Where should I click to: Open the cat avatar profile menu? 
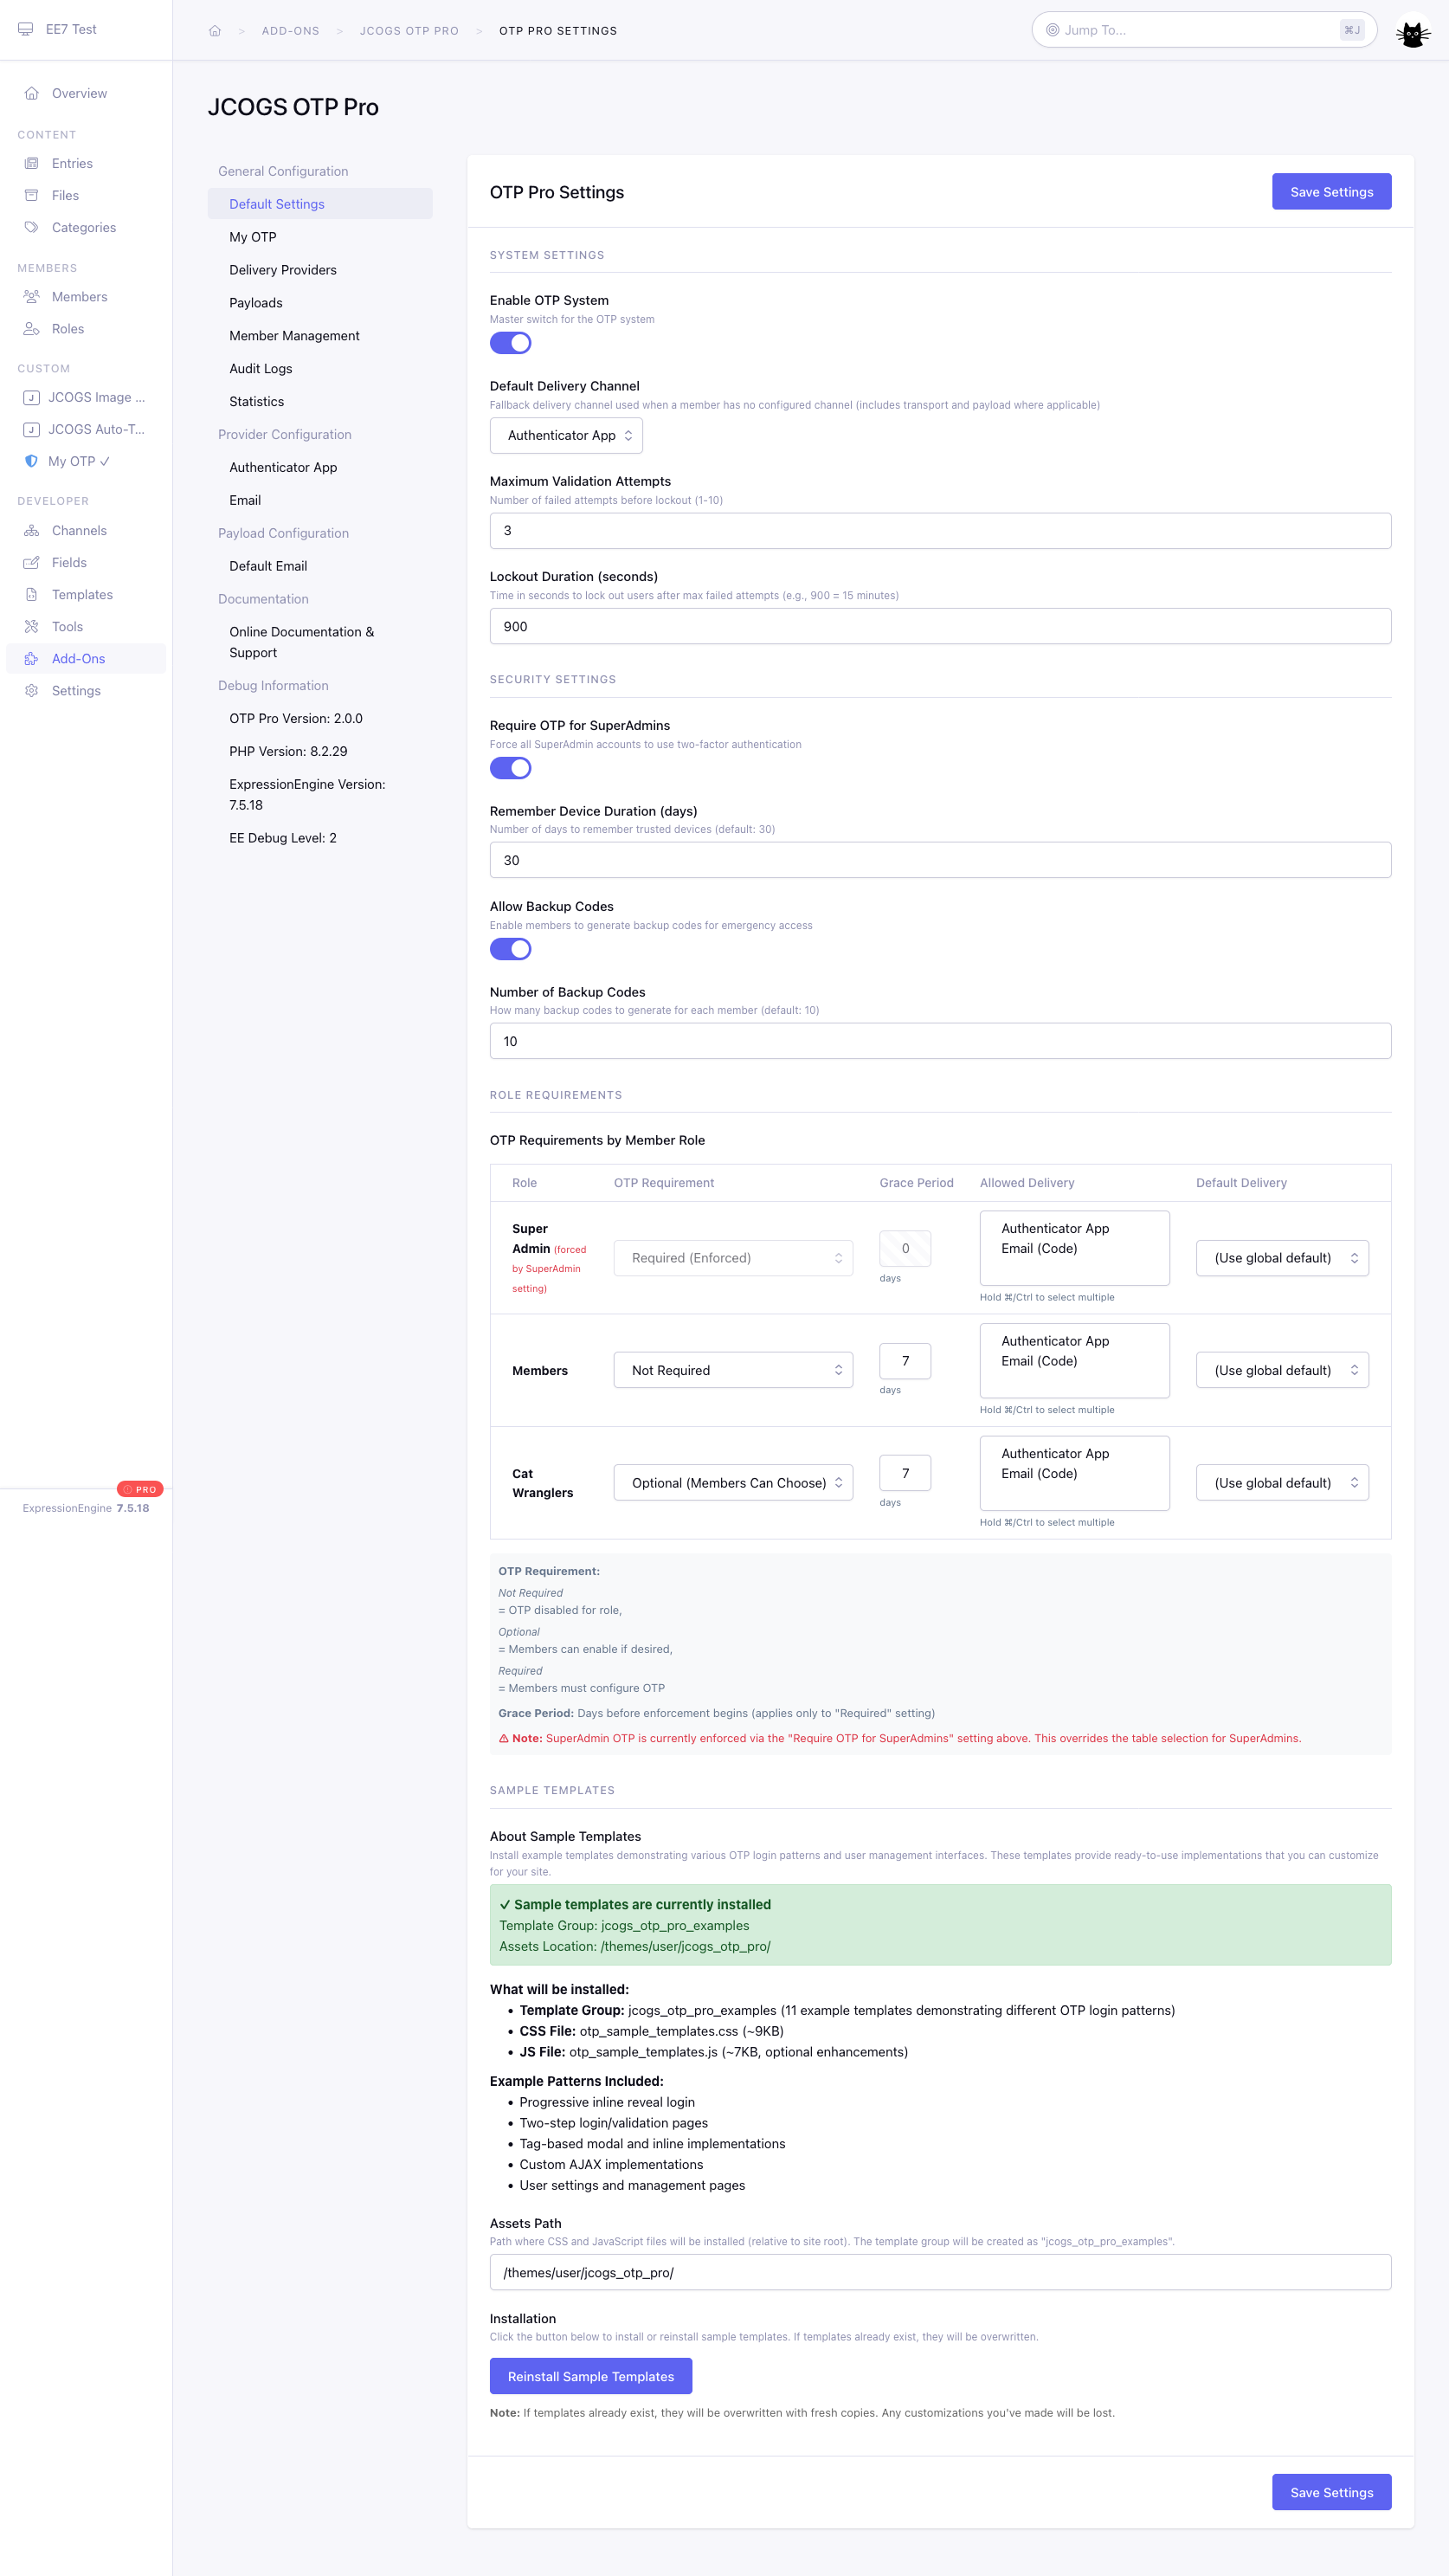click(x=1411, y=33)
